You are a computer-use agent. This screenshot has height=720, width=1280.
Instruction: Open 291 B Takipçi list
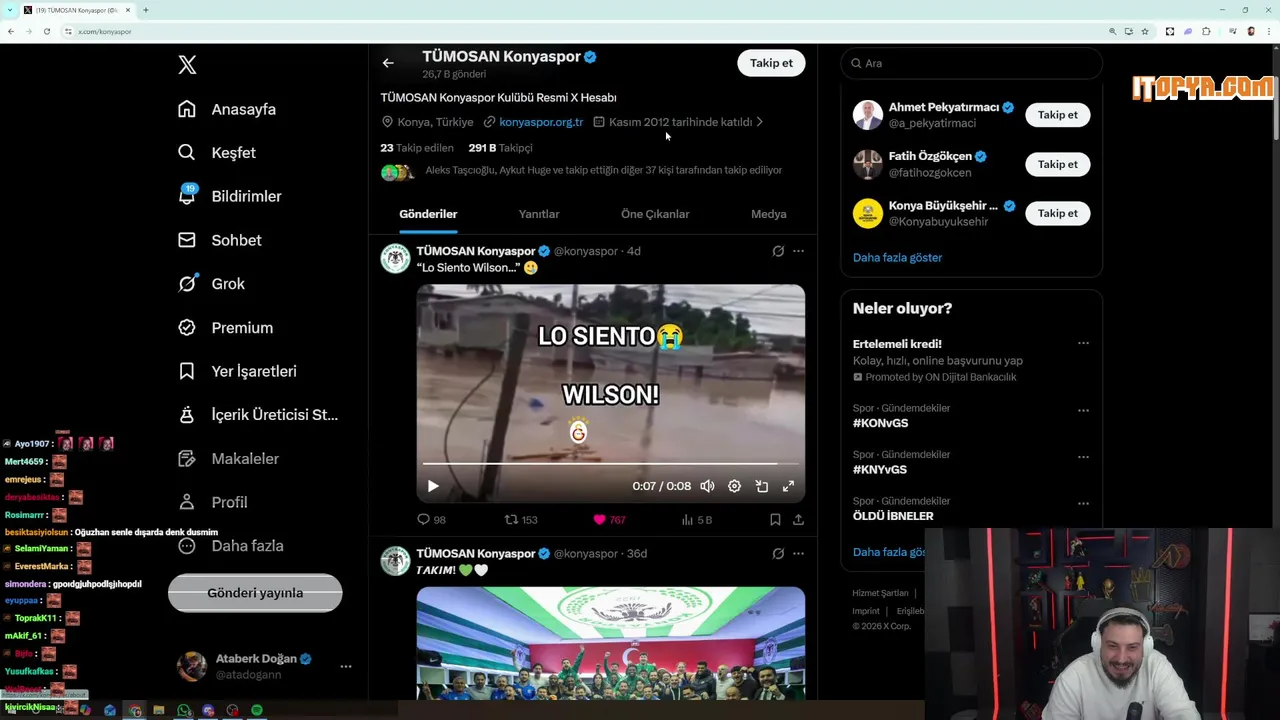500,148
